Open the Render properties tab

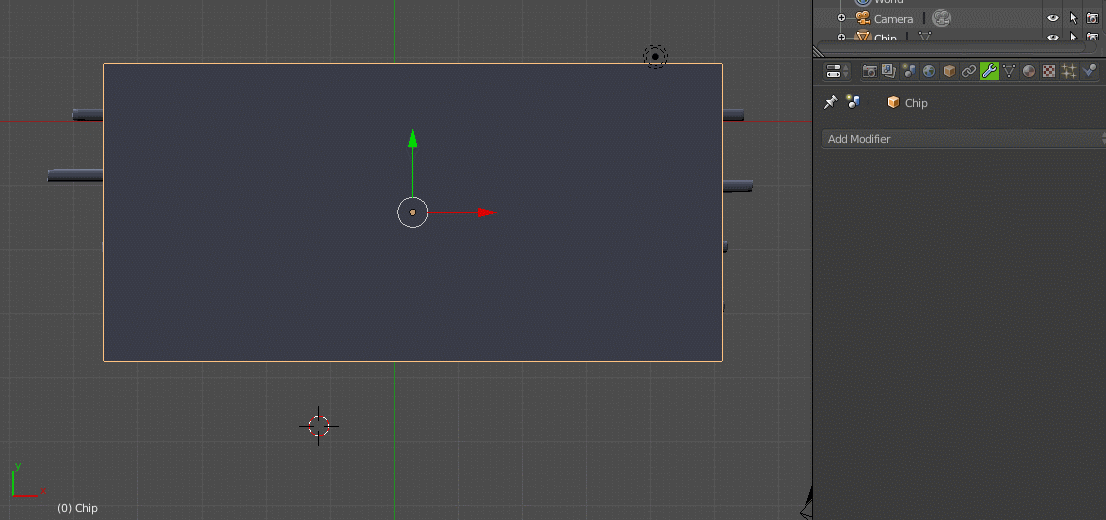pyautogui.click(x=870, y=71)
